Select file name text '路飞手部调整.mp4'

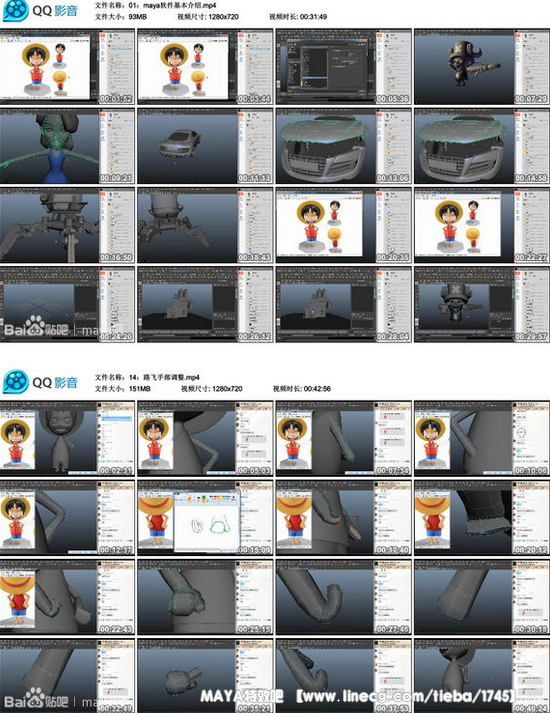[171, 377]
